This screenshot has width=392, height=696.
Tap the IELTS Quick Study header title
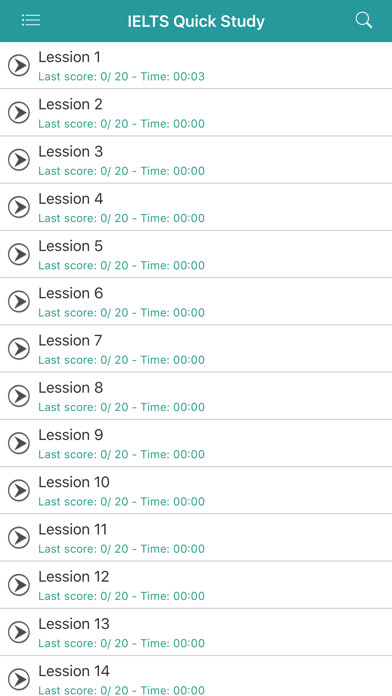[196, 21]
